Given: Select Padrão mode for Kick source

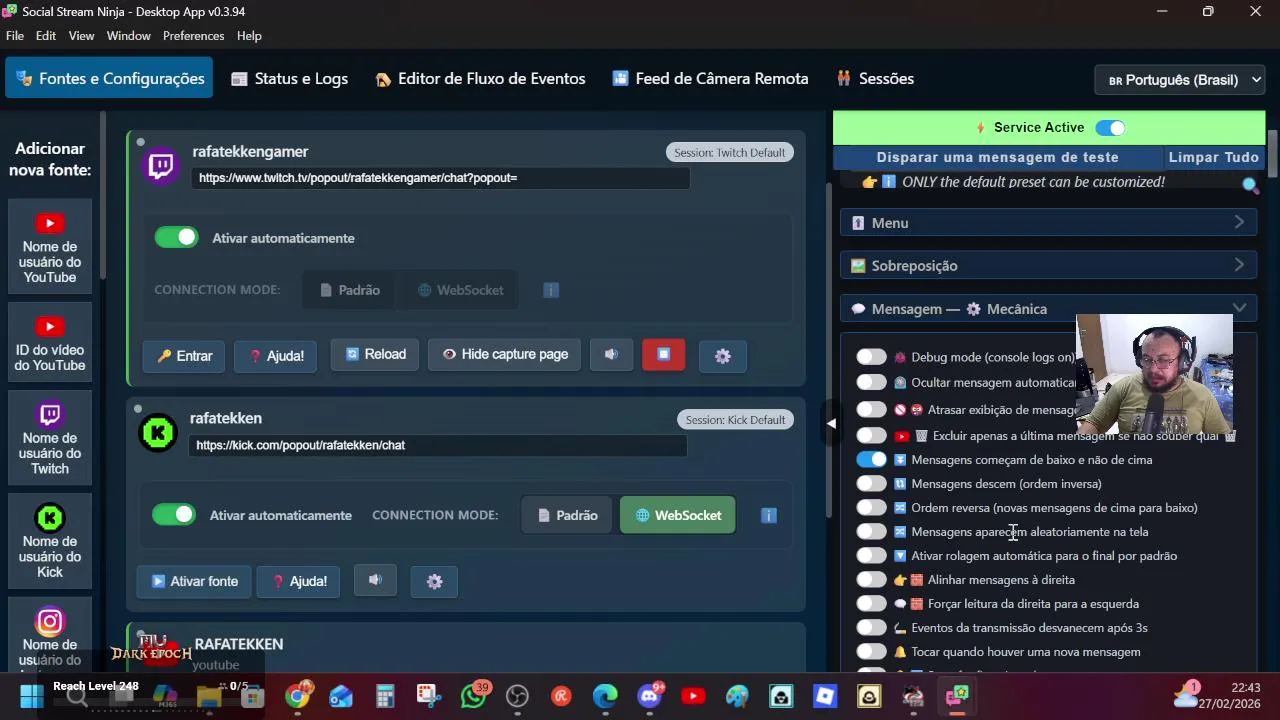Looking at the screenshot, I should point(567,515).
